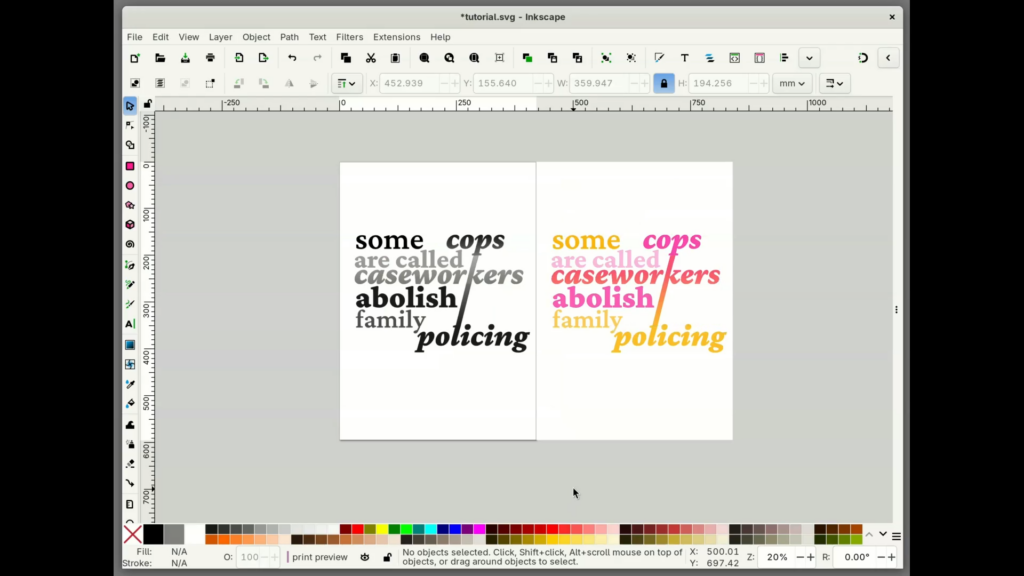Lock the print preview layer

pos(387,557)
